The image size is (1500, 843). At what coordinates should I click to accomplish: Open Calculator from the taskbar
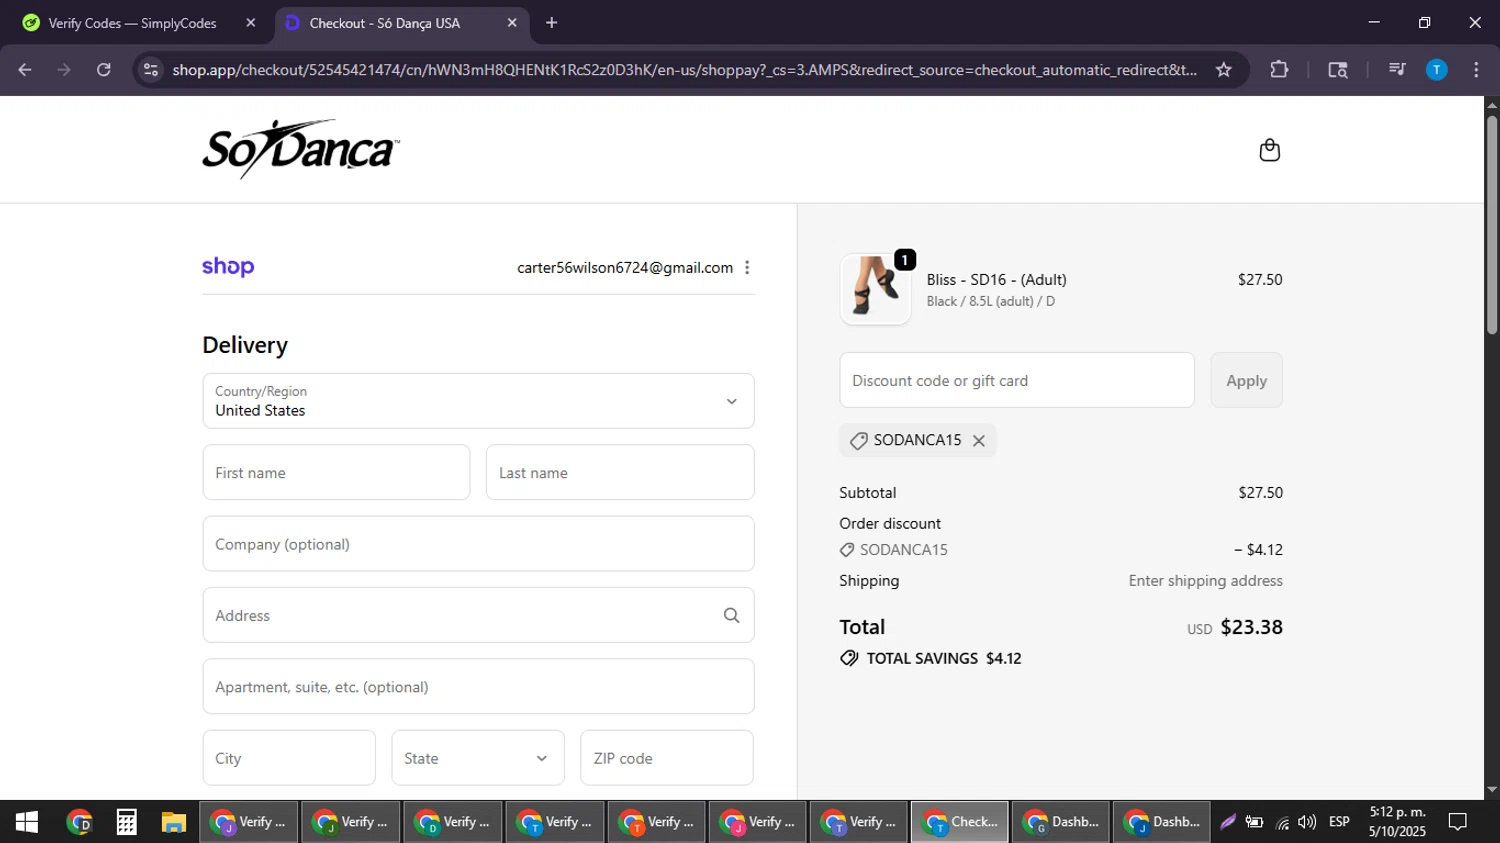[x=126, y=822]
